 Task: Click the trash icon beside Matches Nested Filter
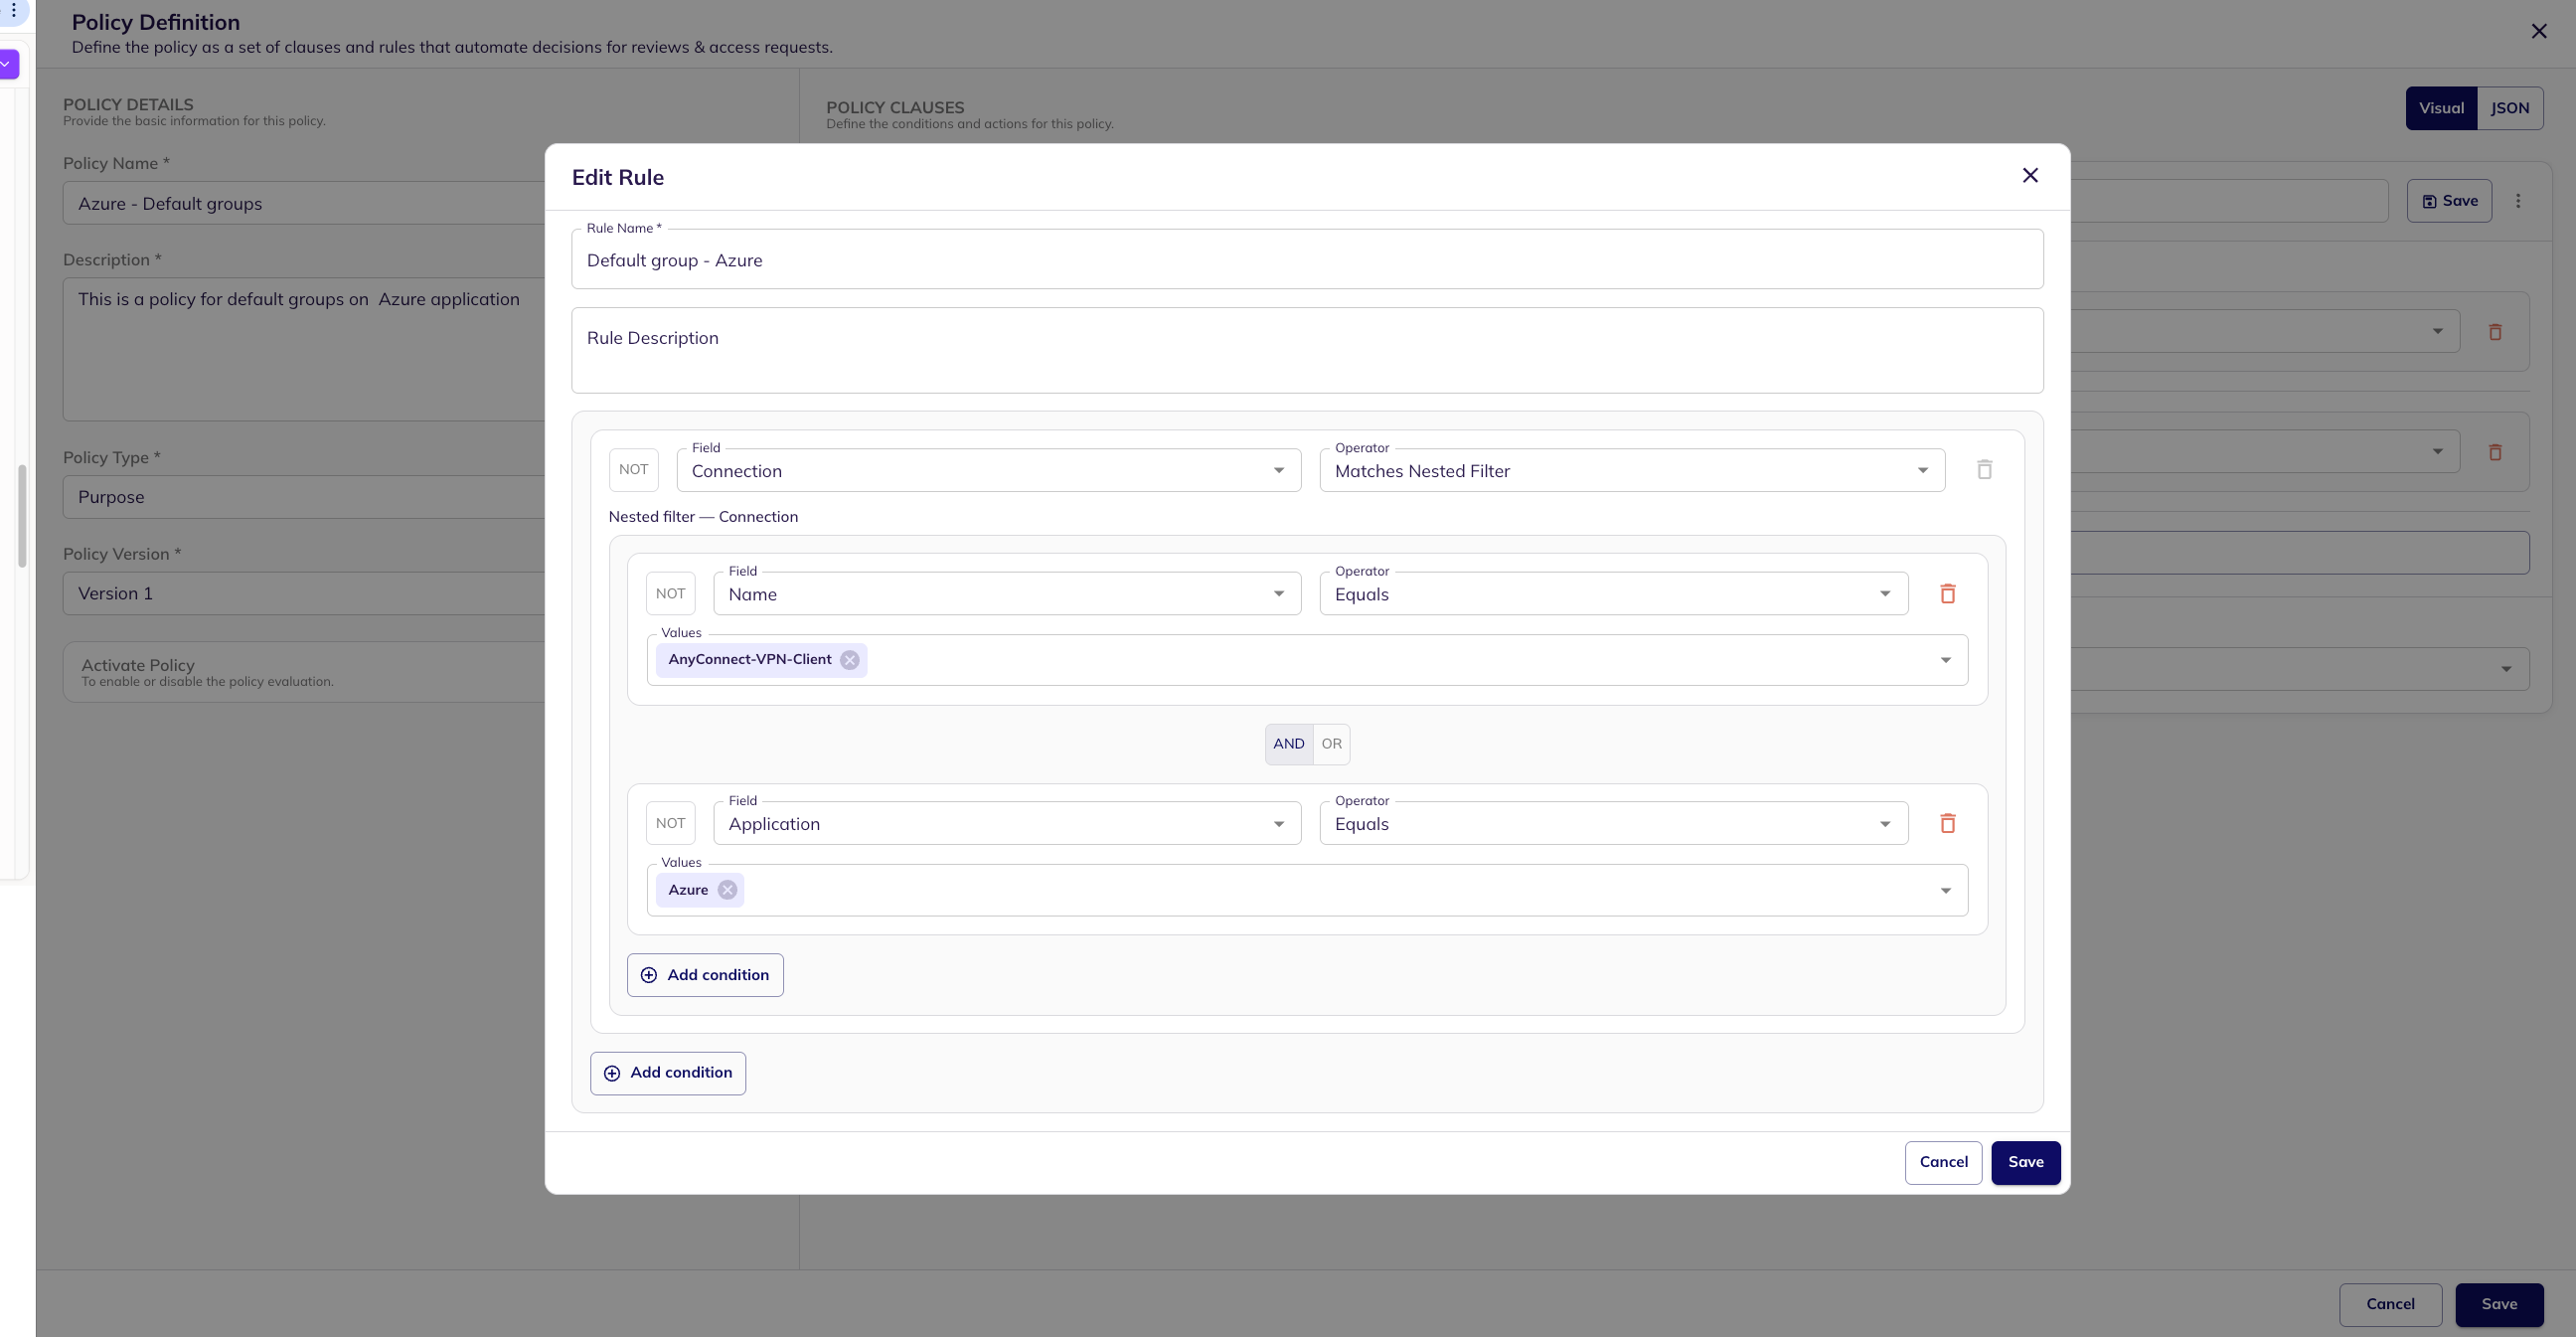[1984, 470]
